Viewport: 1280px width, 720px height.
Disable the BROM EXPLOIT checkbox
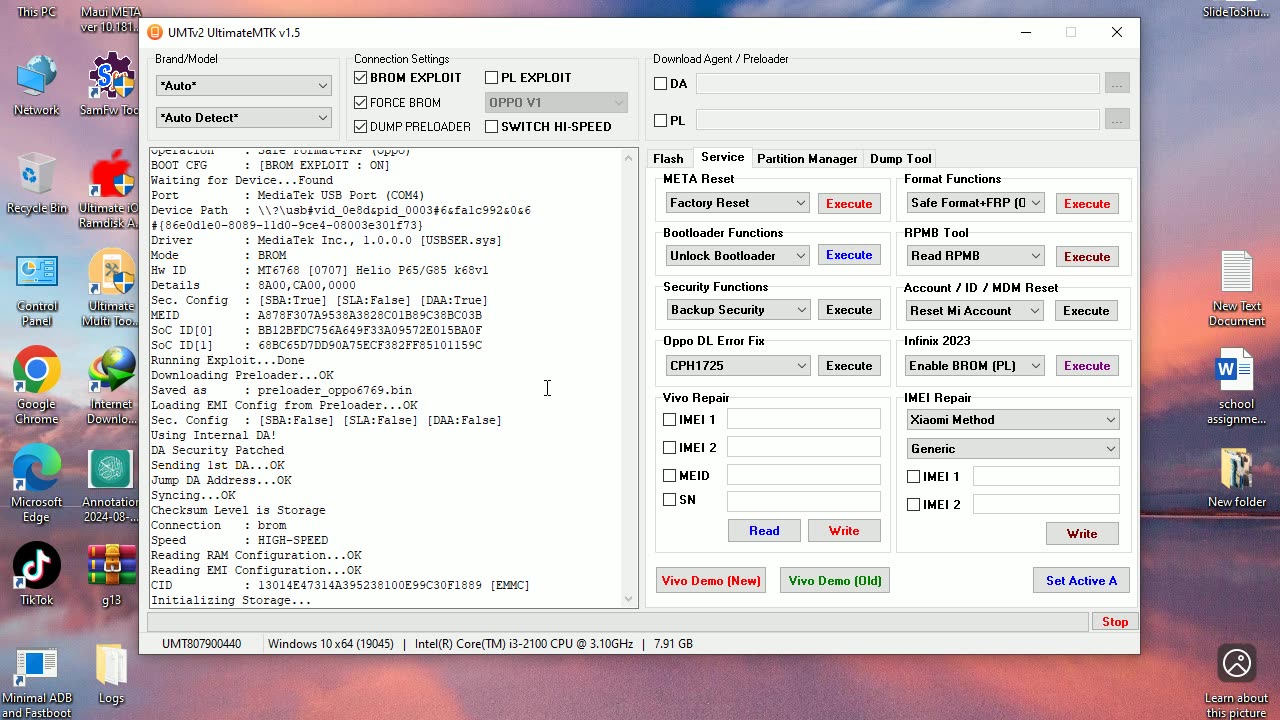(361, 77)
